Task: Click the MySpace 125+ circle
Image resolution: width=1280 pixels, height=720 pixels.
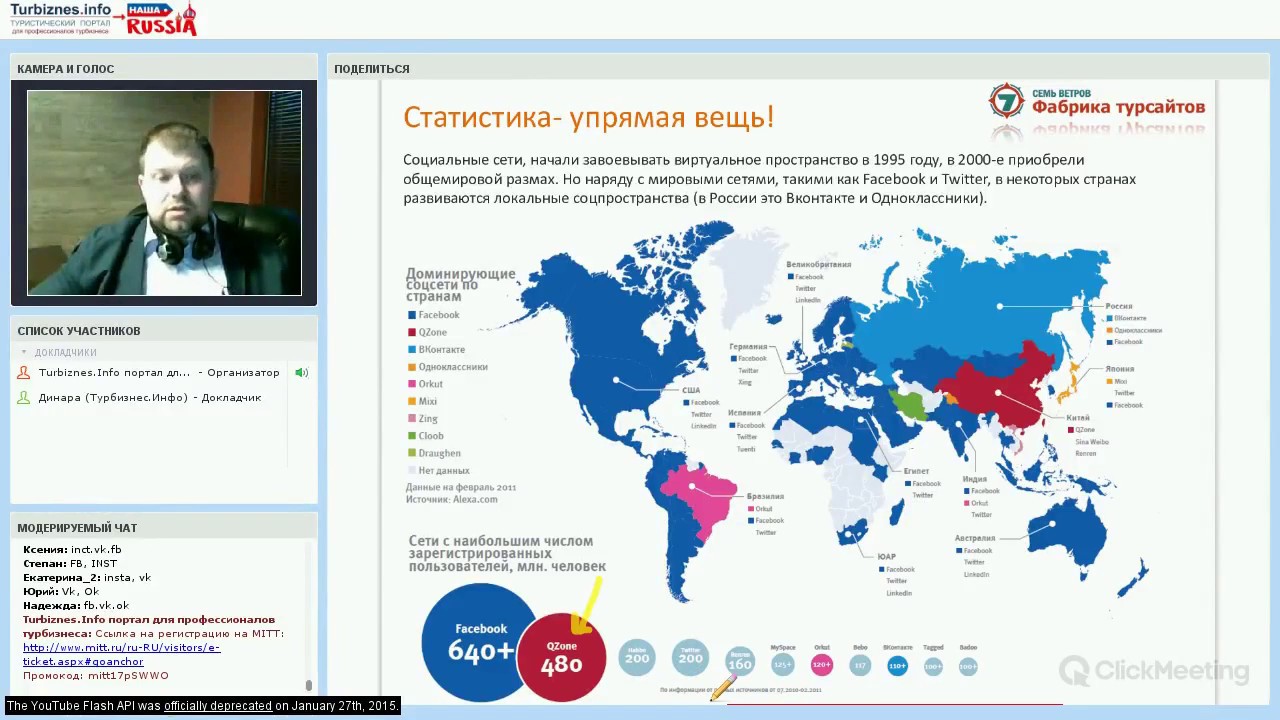Action: (x=783, y=664)
